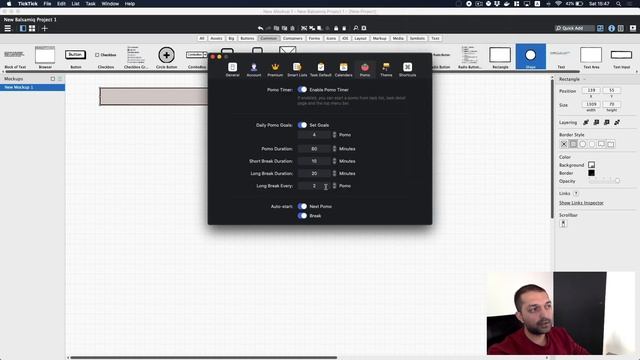This screenshot has width=640, height=360.
Task: Pick the Button control thumbnail
Action: (76, 57)
